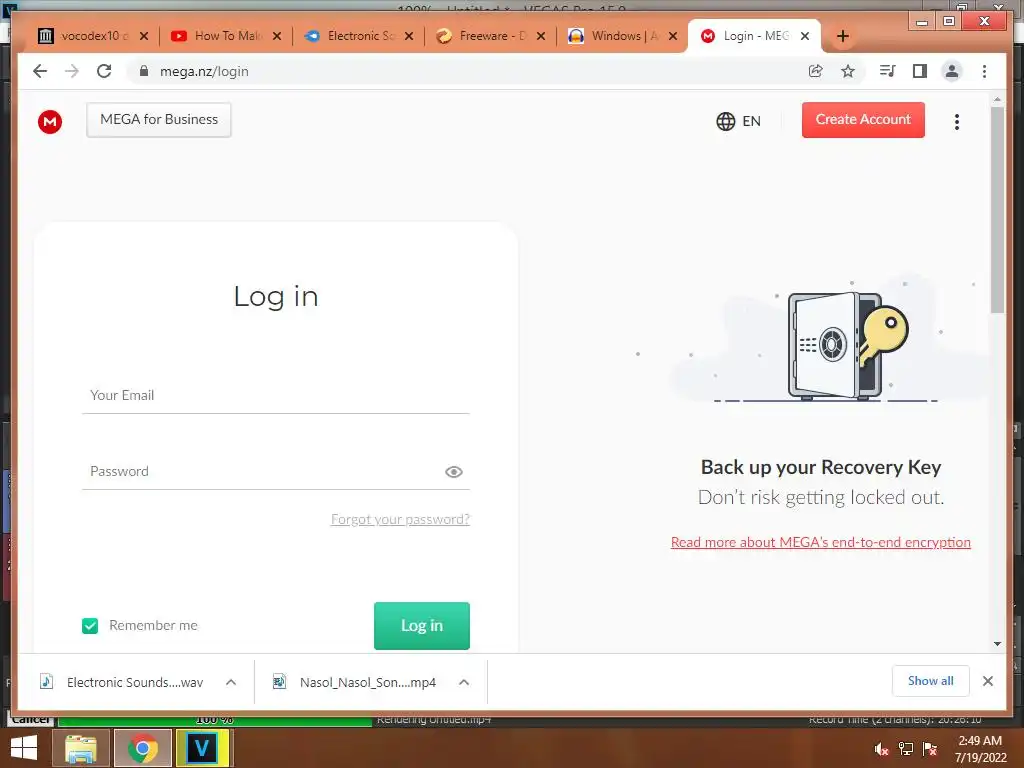Click the VEGAS render progress bar behind Chrome
The width and height of the screenshot is (1024, 768).
tap(214, 721)
